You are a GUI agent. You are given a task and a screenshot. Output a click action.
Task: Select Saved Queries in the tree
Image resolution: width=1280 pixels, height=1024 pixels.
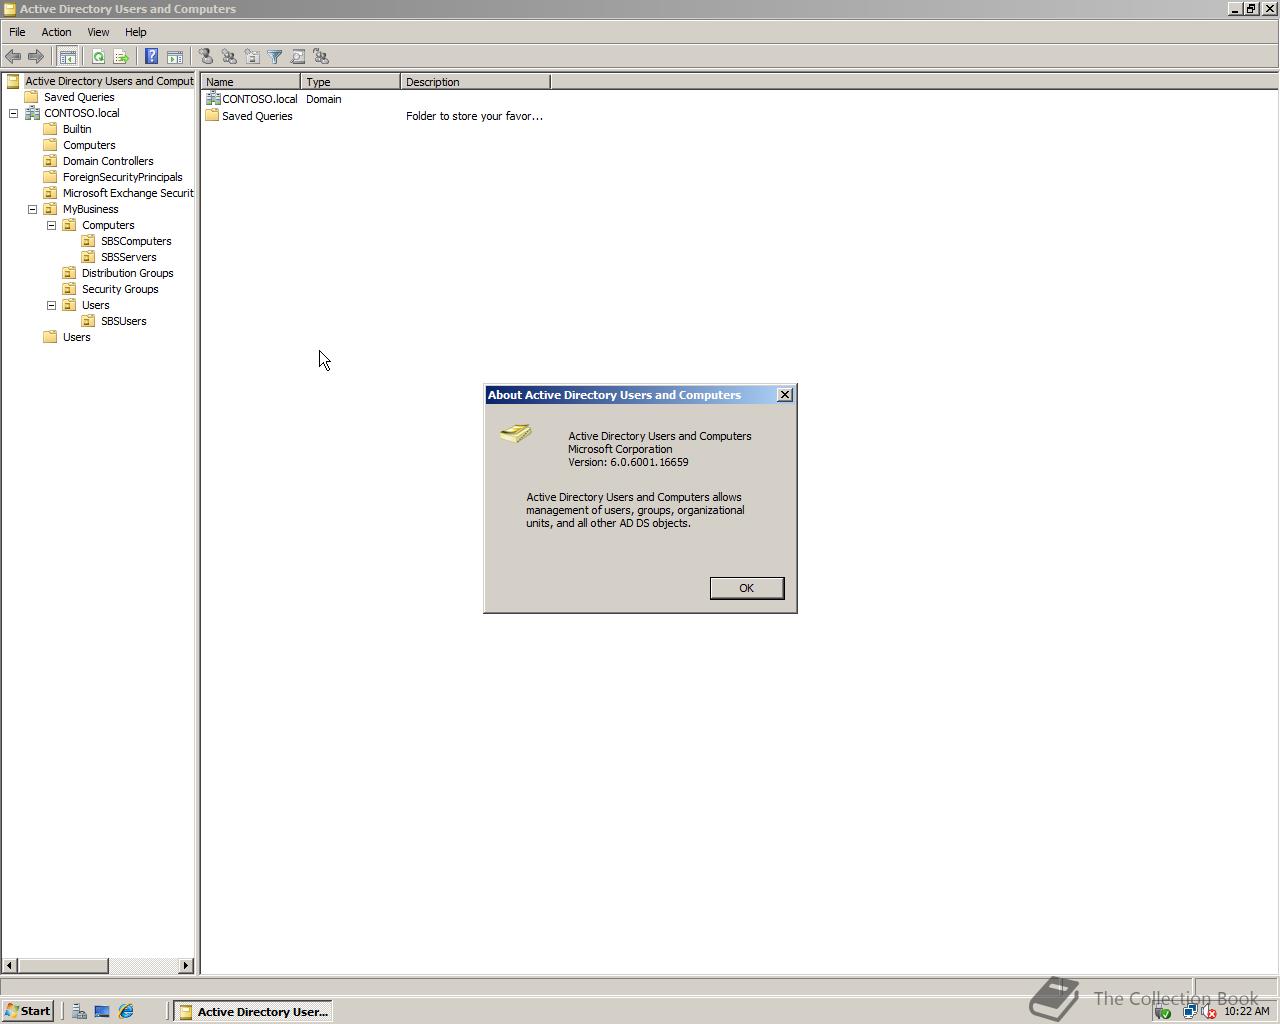[x=79, y=97]
